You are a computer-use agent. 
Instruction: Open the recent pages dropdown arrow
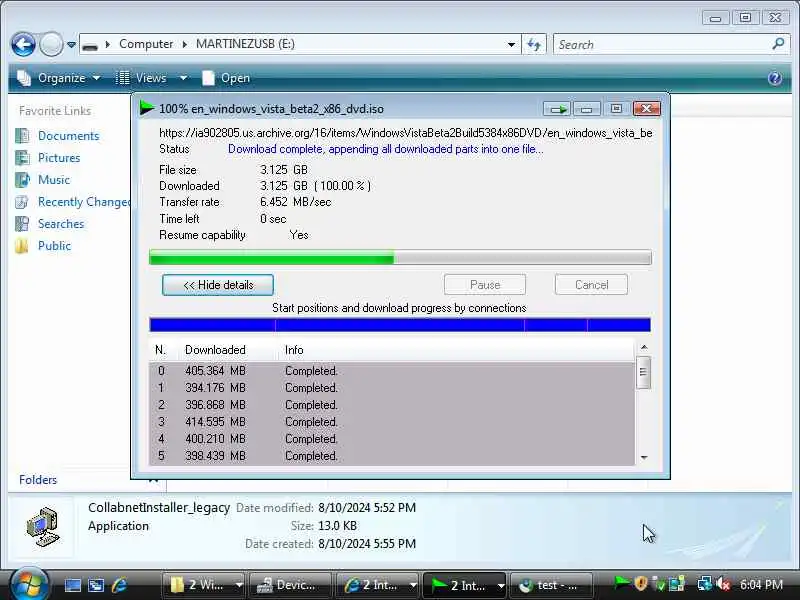[71, 45]
